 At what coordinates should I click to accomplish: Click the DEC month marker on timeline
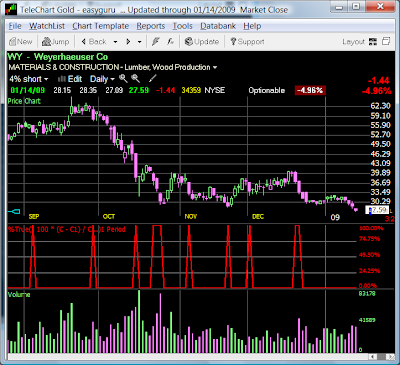pos(258,217)
